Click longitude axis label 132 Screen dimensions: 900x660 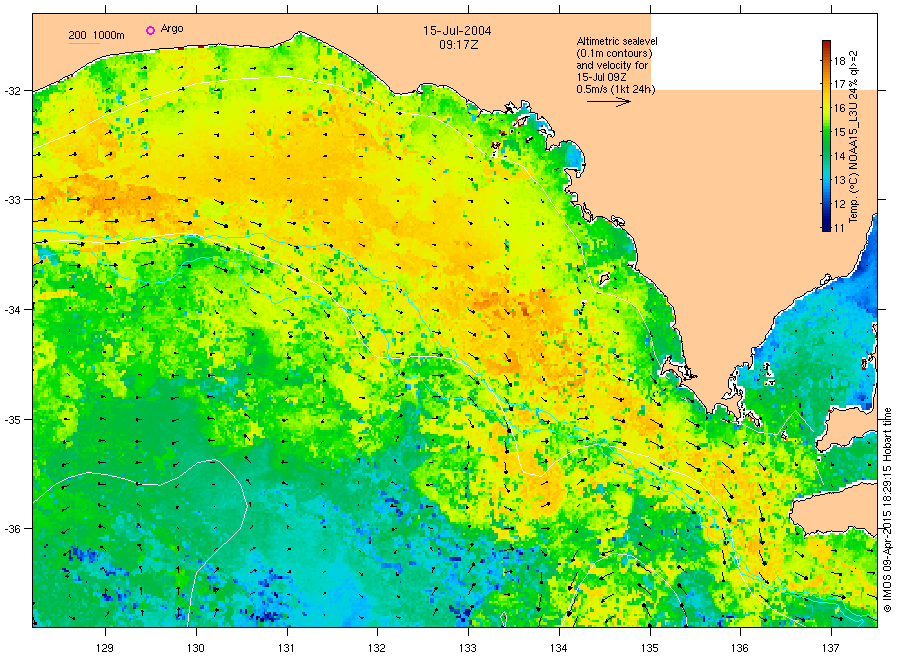point(377,649)
